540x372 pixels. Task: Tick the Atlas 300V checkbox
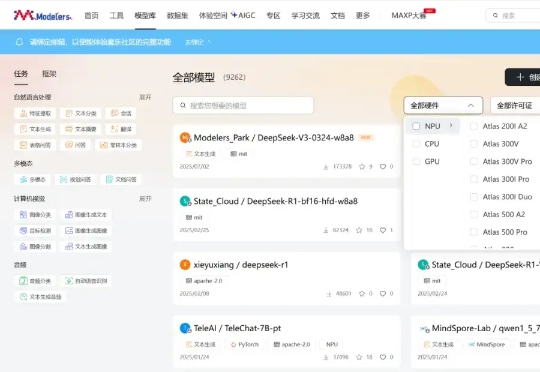point(474,144)
